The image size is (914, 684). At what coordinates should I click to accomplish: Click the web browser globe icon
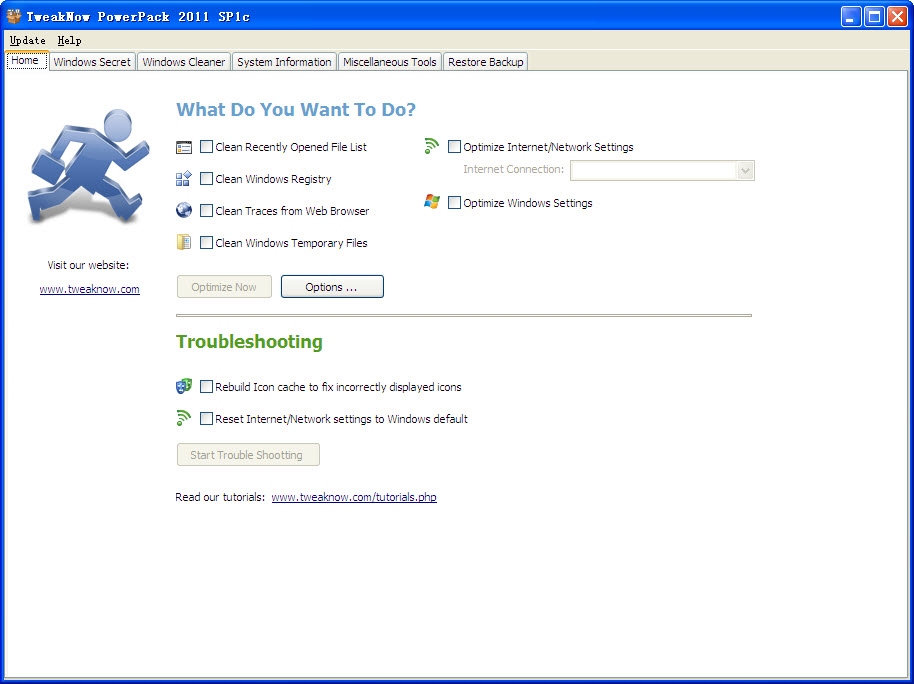(x=184, y=210)
